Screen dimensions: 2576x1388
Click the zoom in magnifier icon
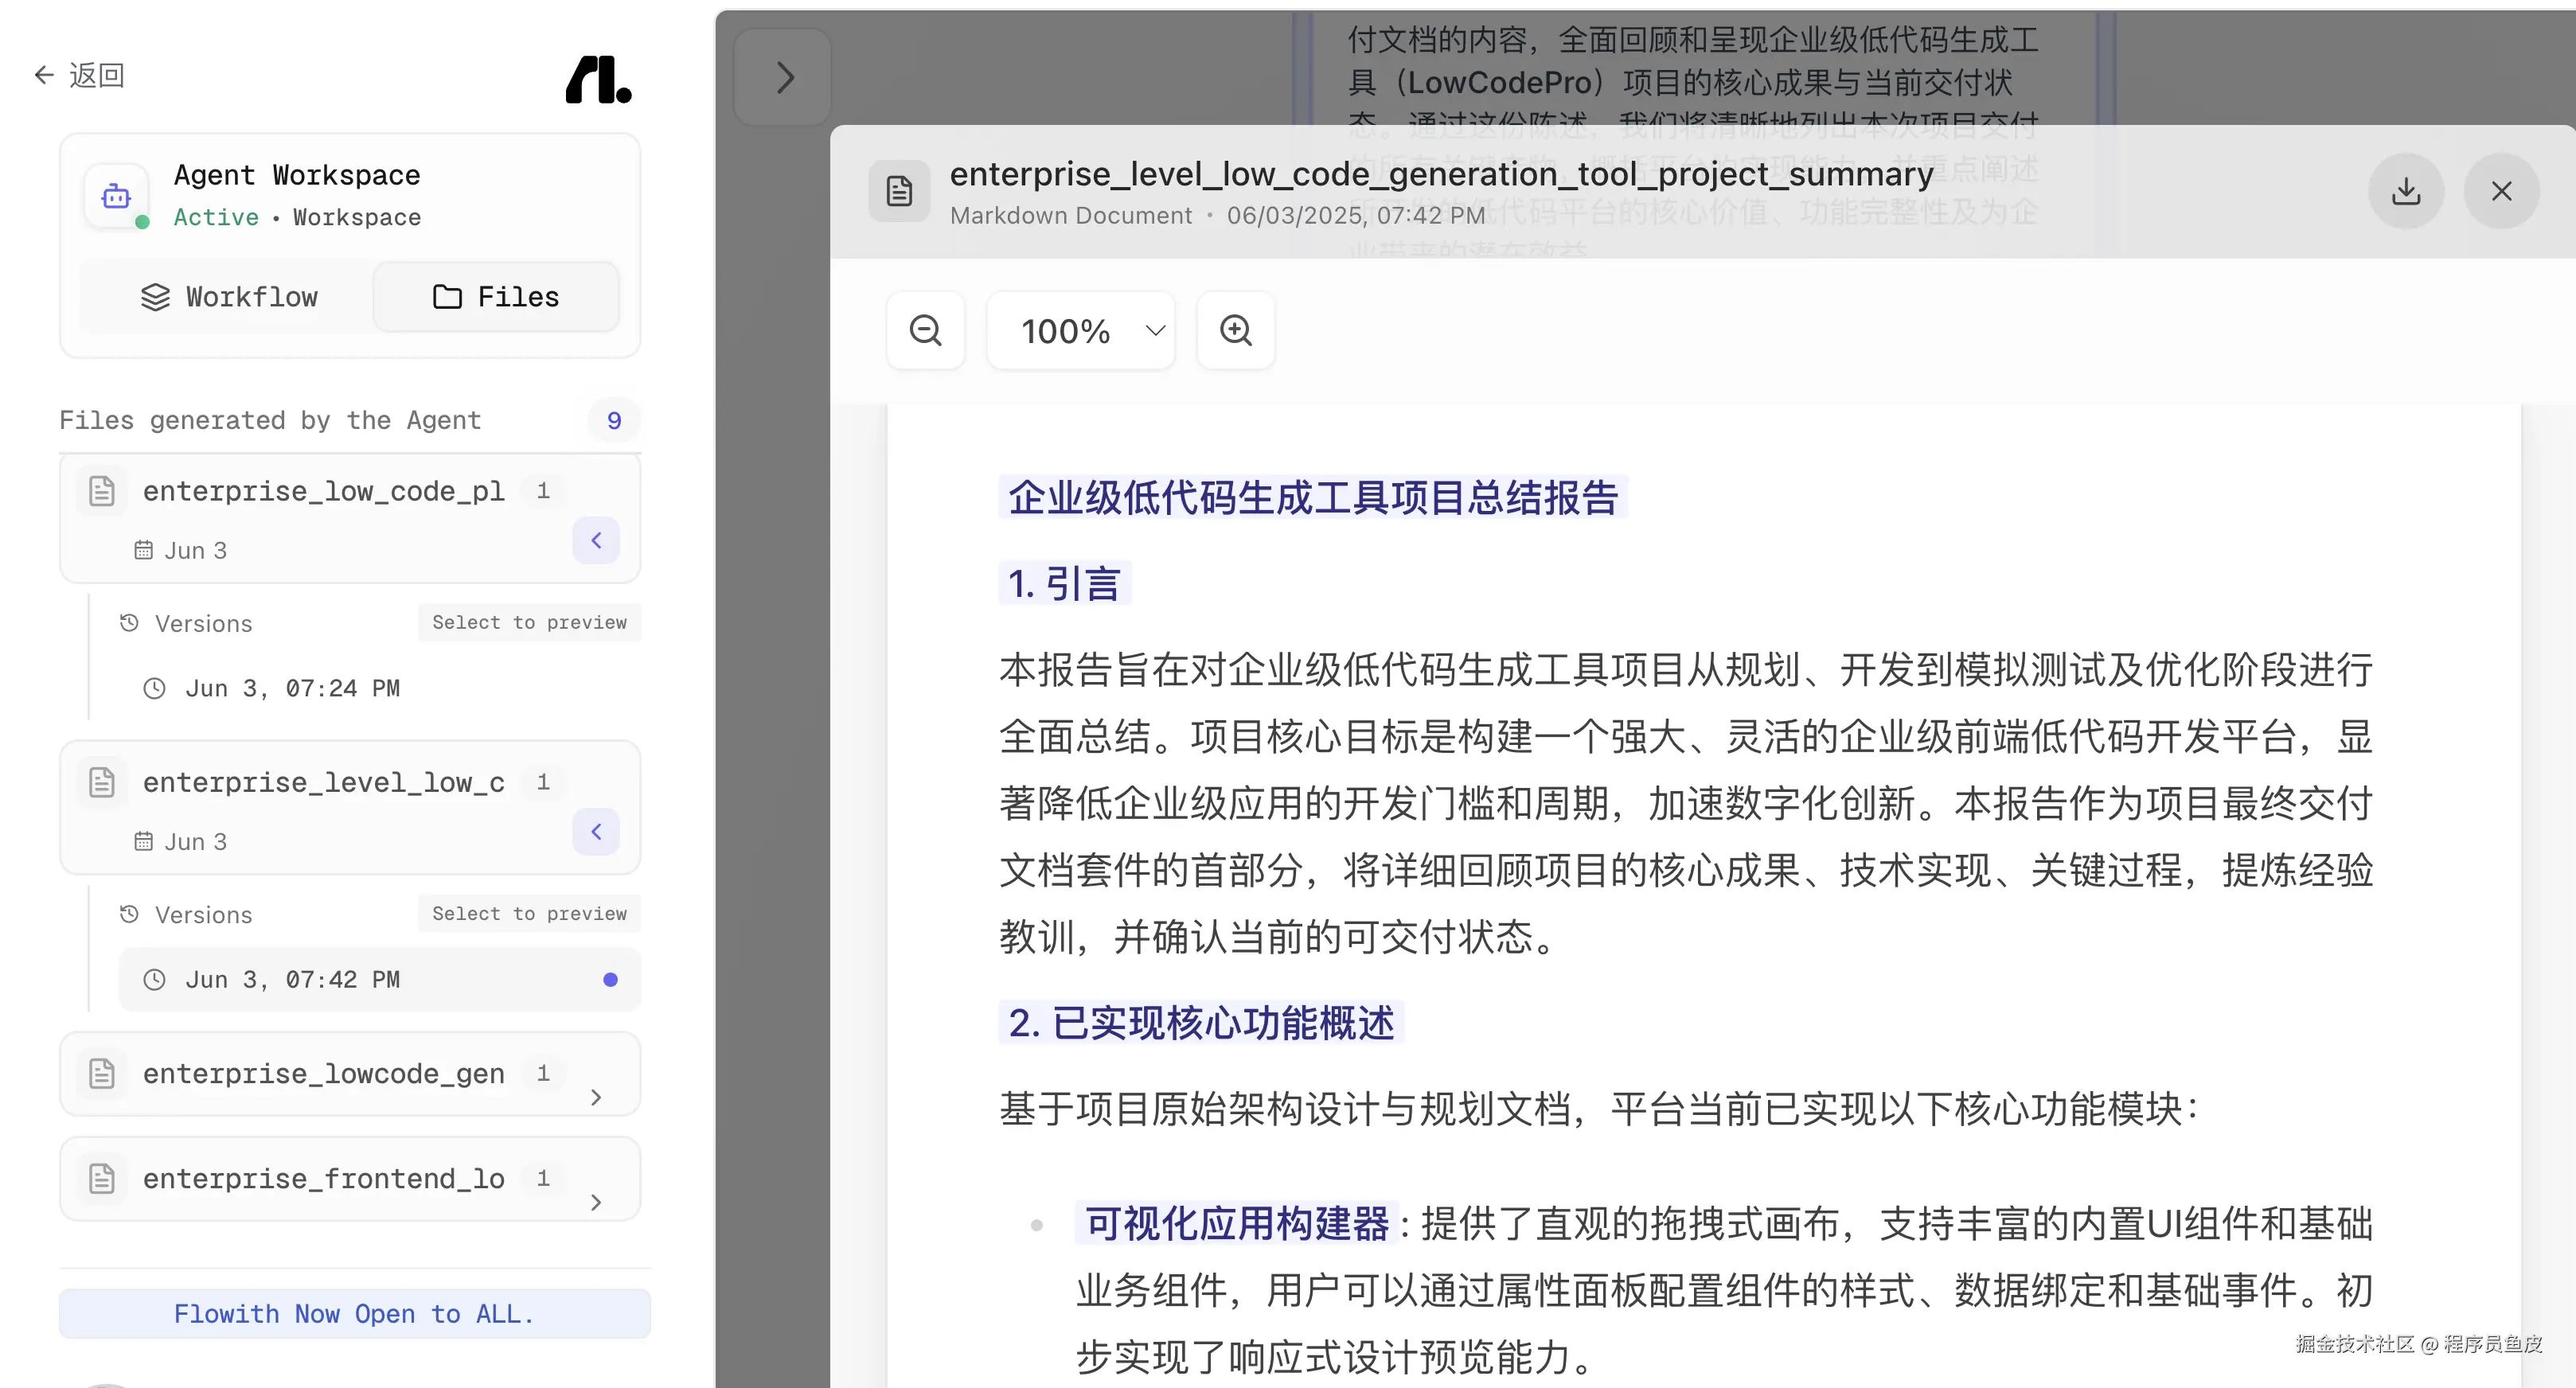click(x=1235, y=330)
